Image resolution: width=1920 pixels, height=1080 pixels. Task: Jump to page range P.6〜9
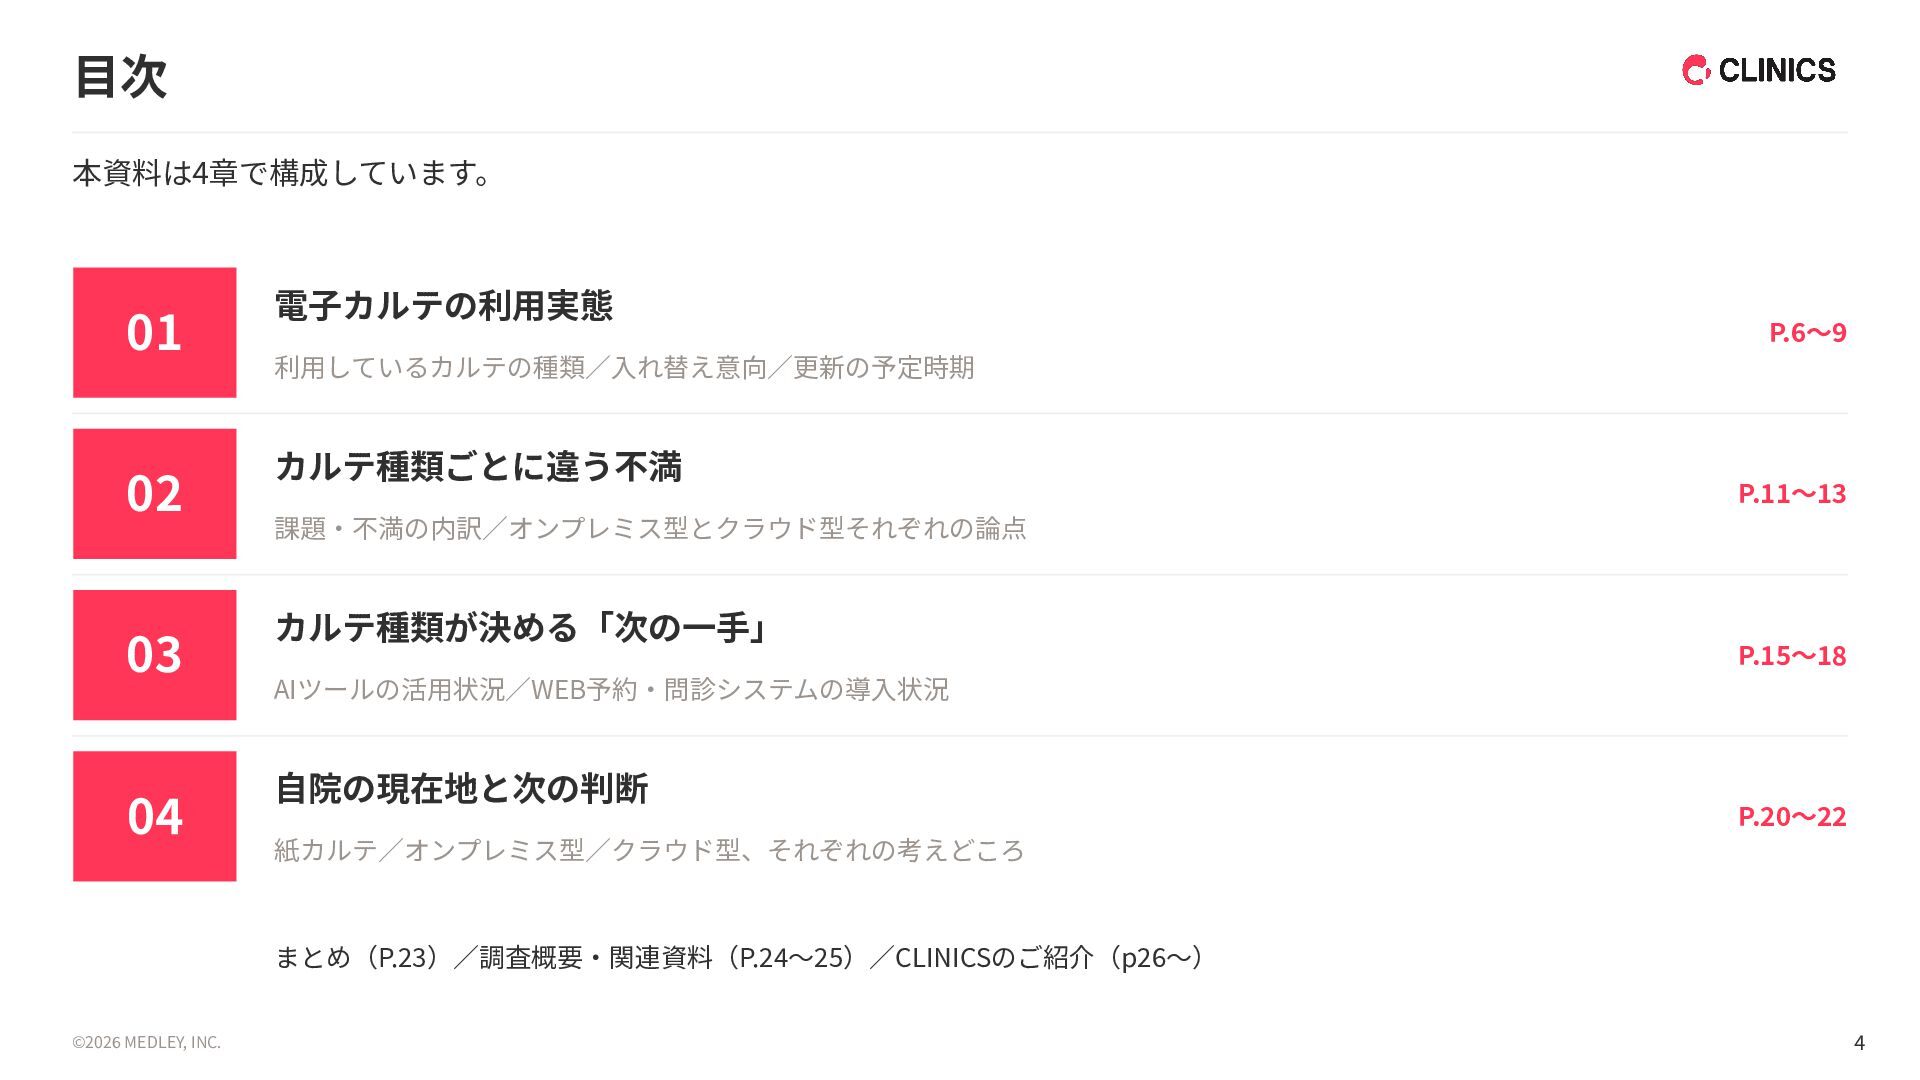1807,332
